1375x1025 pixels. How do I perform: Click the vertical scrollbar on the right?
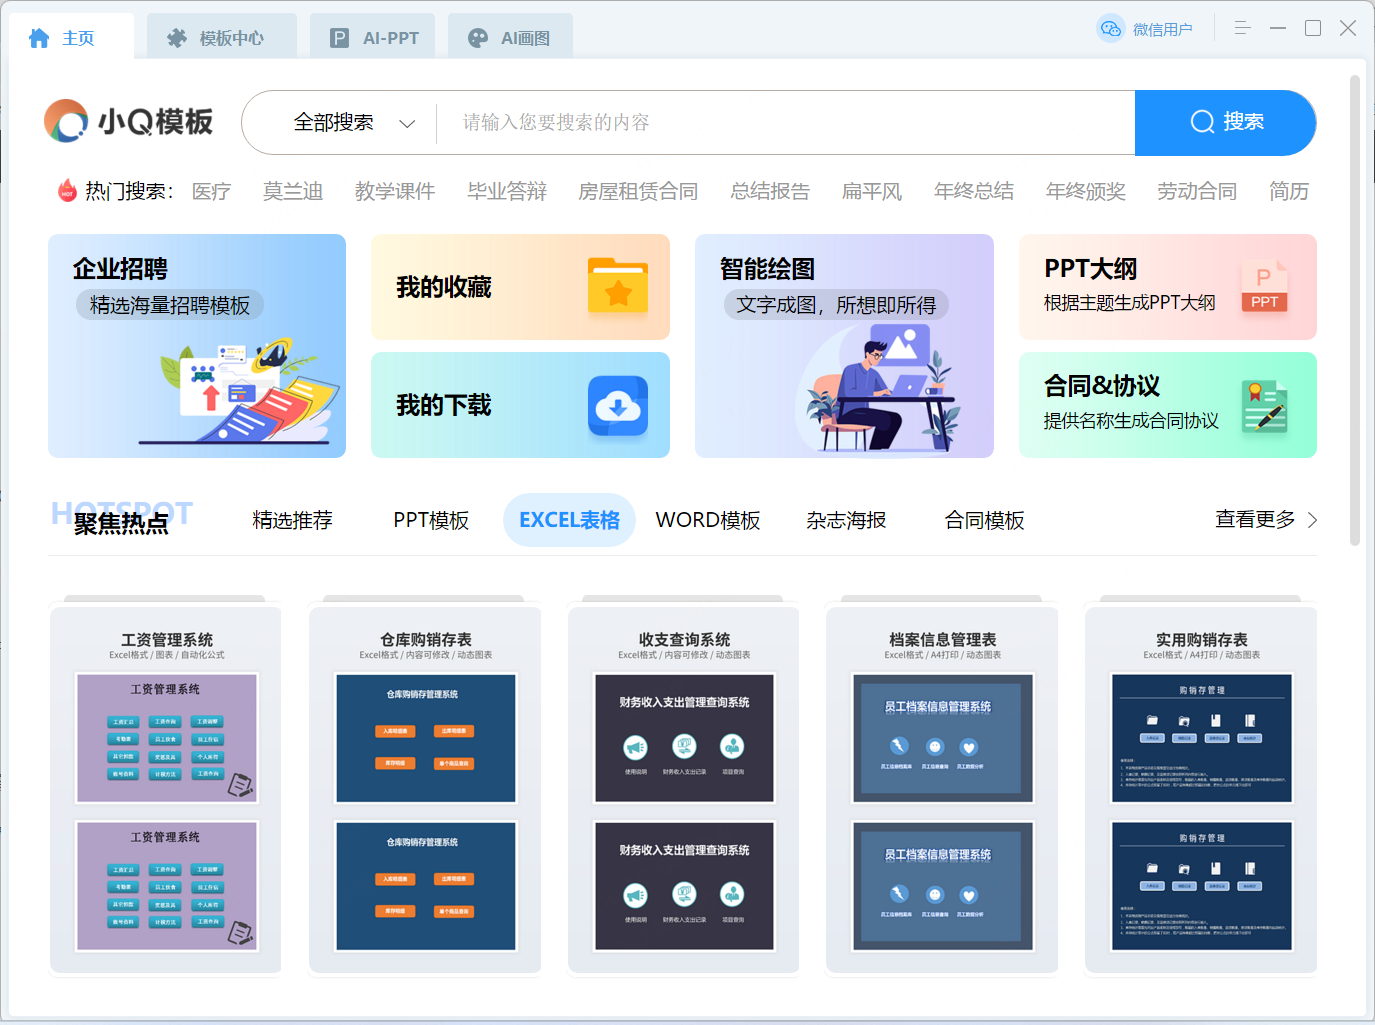(x=1355, y=310)
